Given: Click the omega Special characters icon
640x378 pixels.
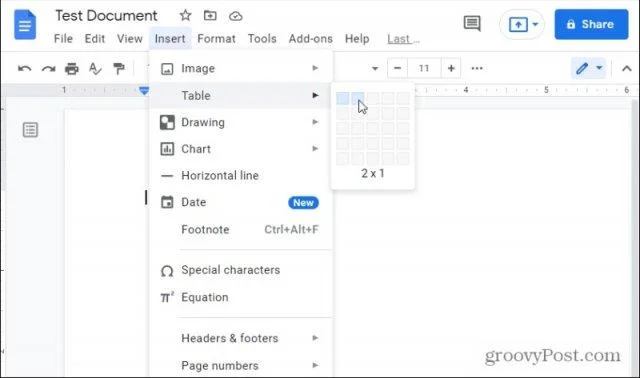Looking at the screenshot, I should (167, 271).
